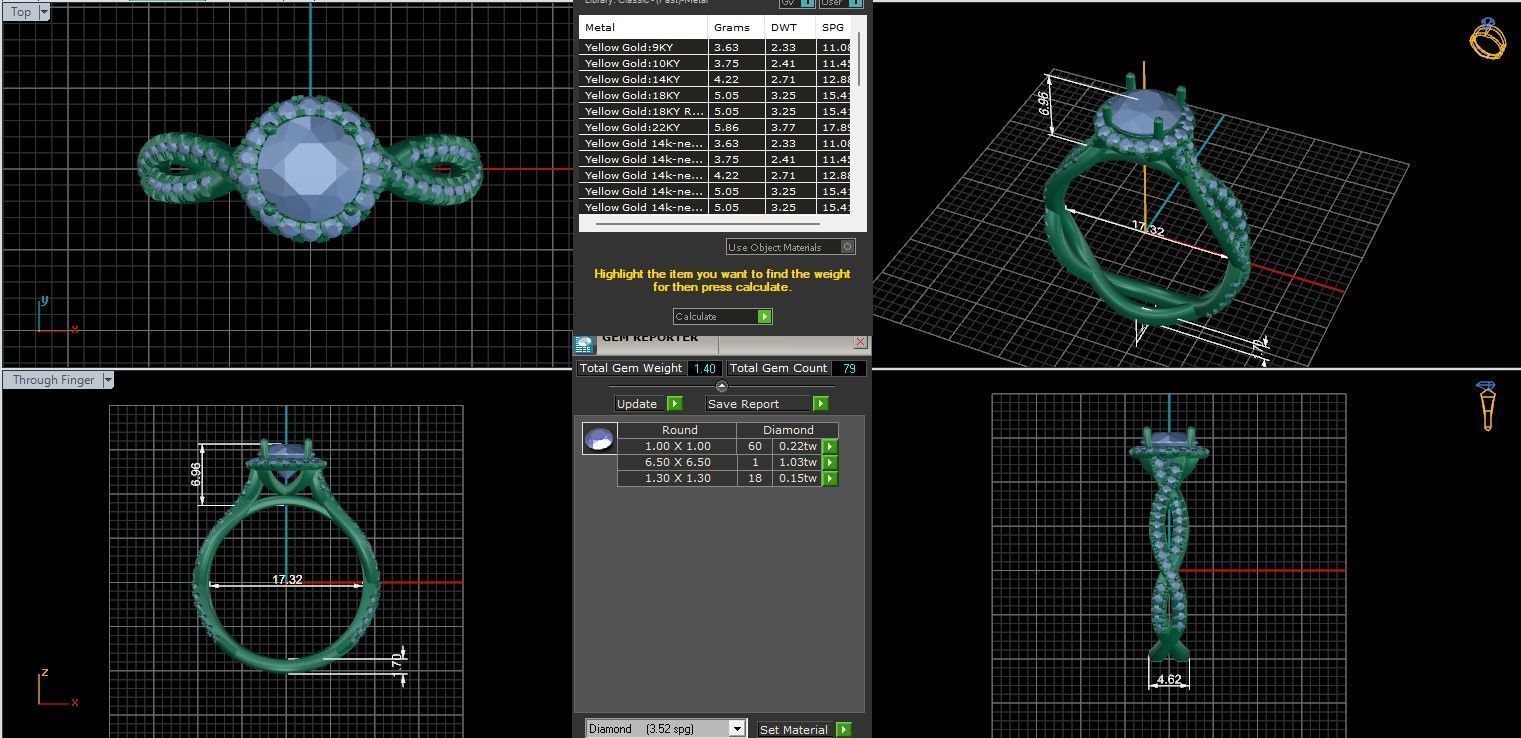Click the DWT column header
1521x738 pixels.
click(790, 27)
